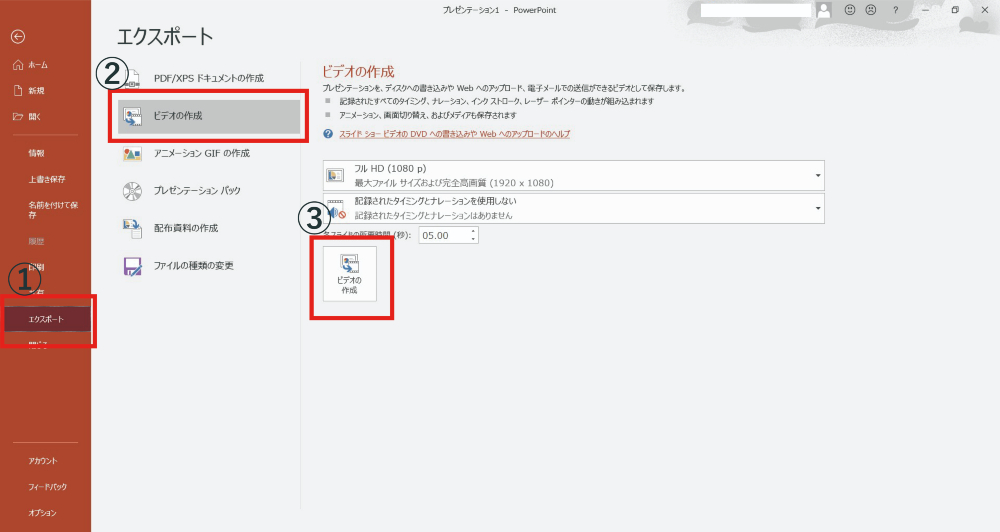Open the 情報 (Info) menu item
Screen dimensions: 1000x532
tap(37, 153)
